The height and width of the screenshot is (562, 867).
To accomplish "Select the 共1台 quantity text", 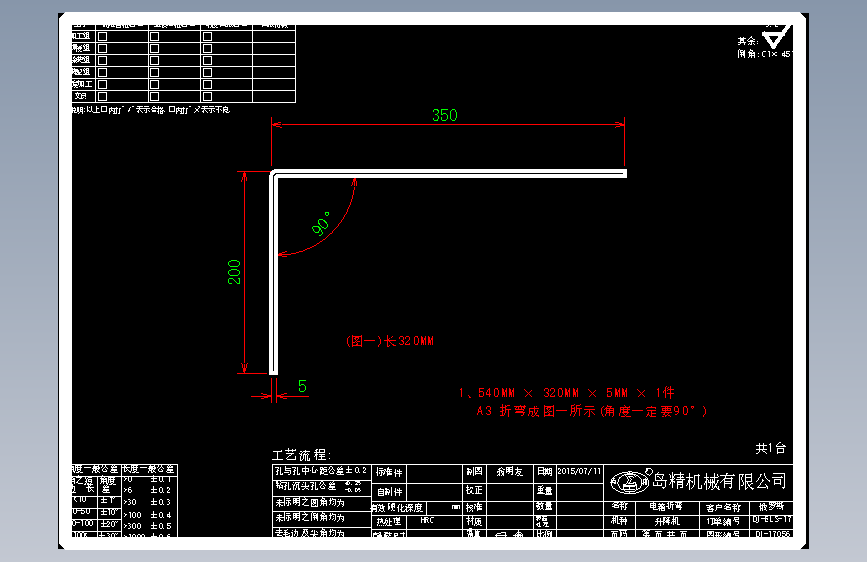I will point(771,448).
